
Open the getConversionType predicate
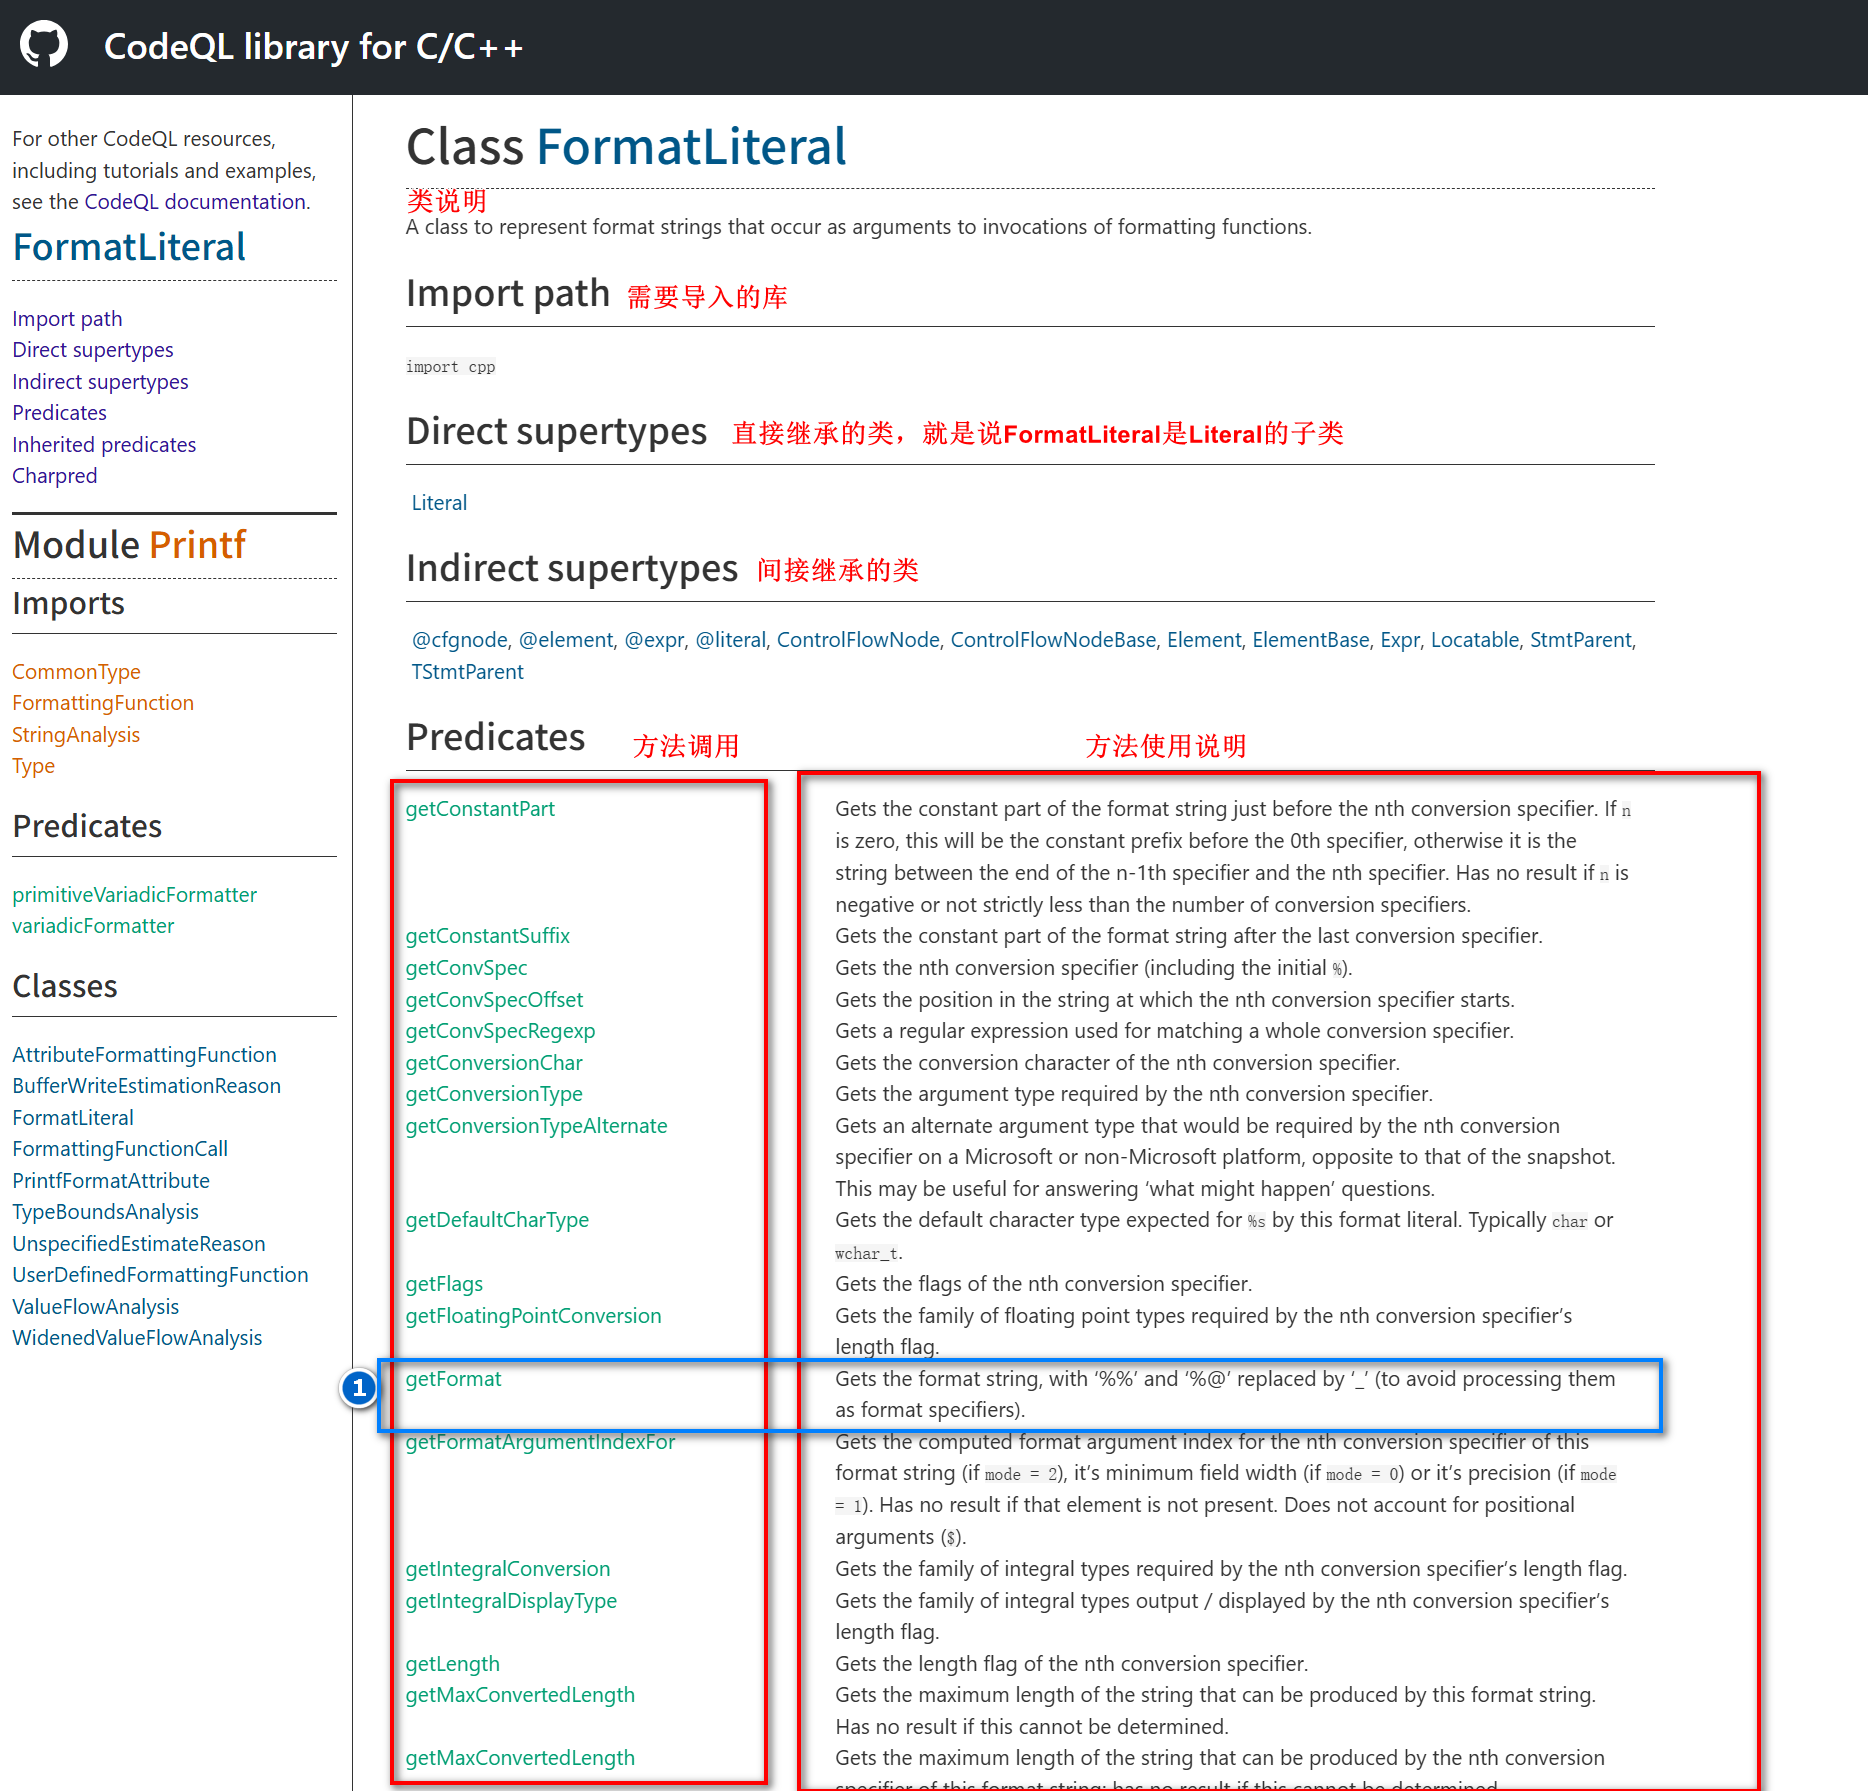(494, 1094)
